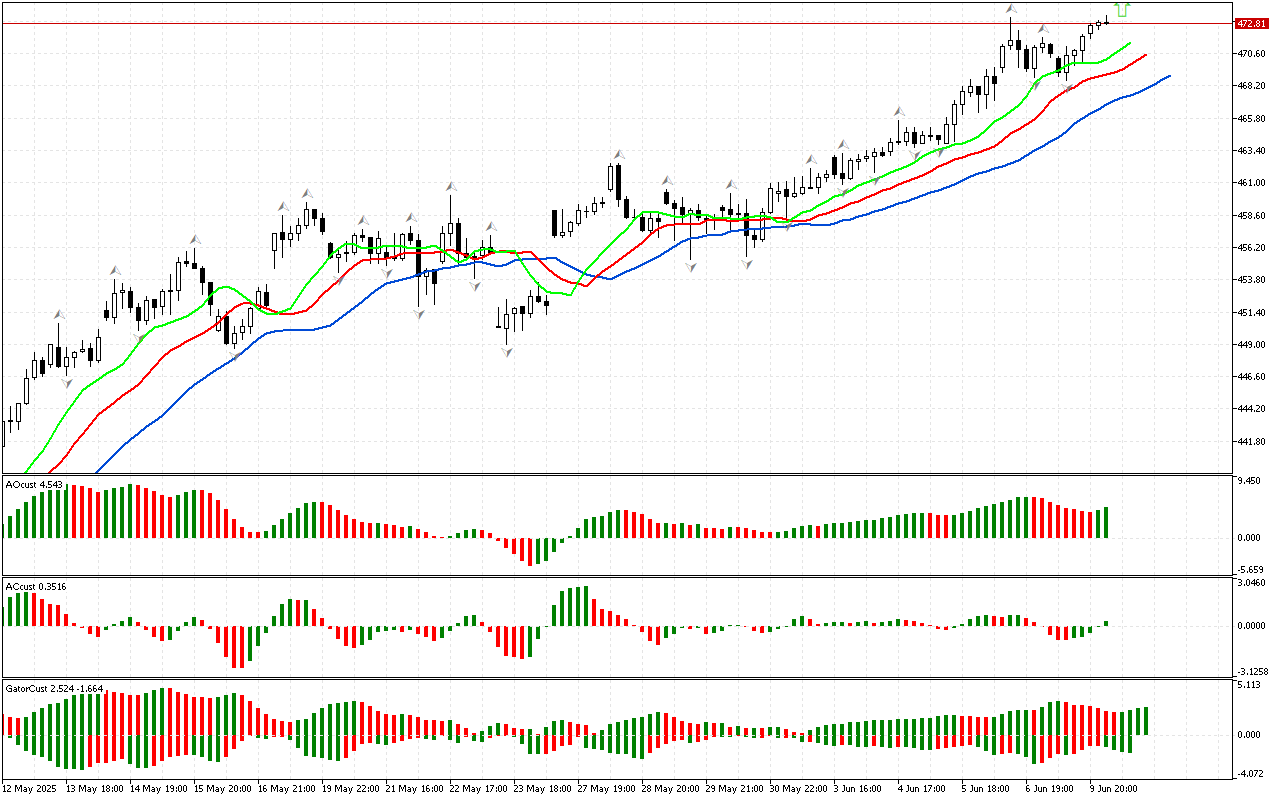Click the 470.60 price scale value
The width and height of the screenshot is (1280, 800).
coord(1252,54)
